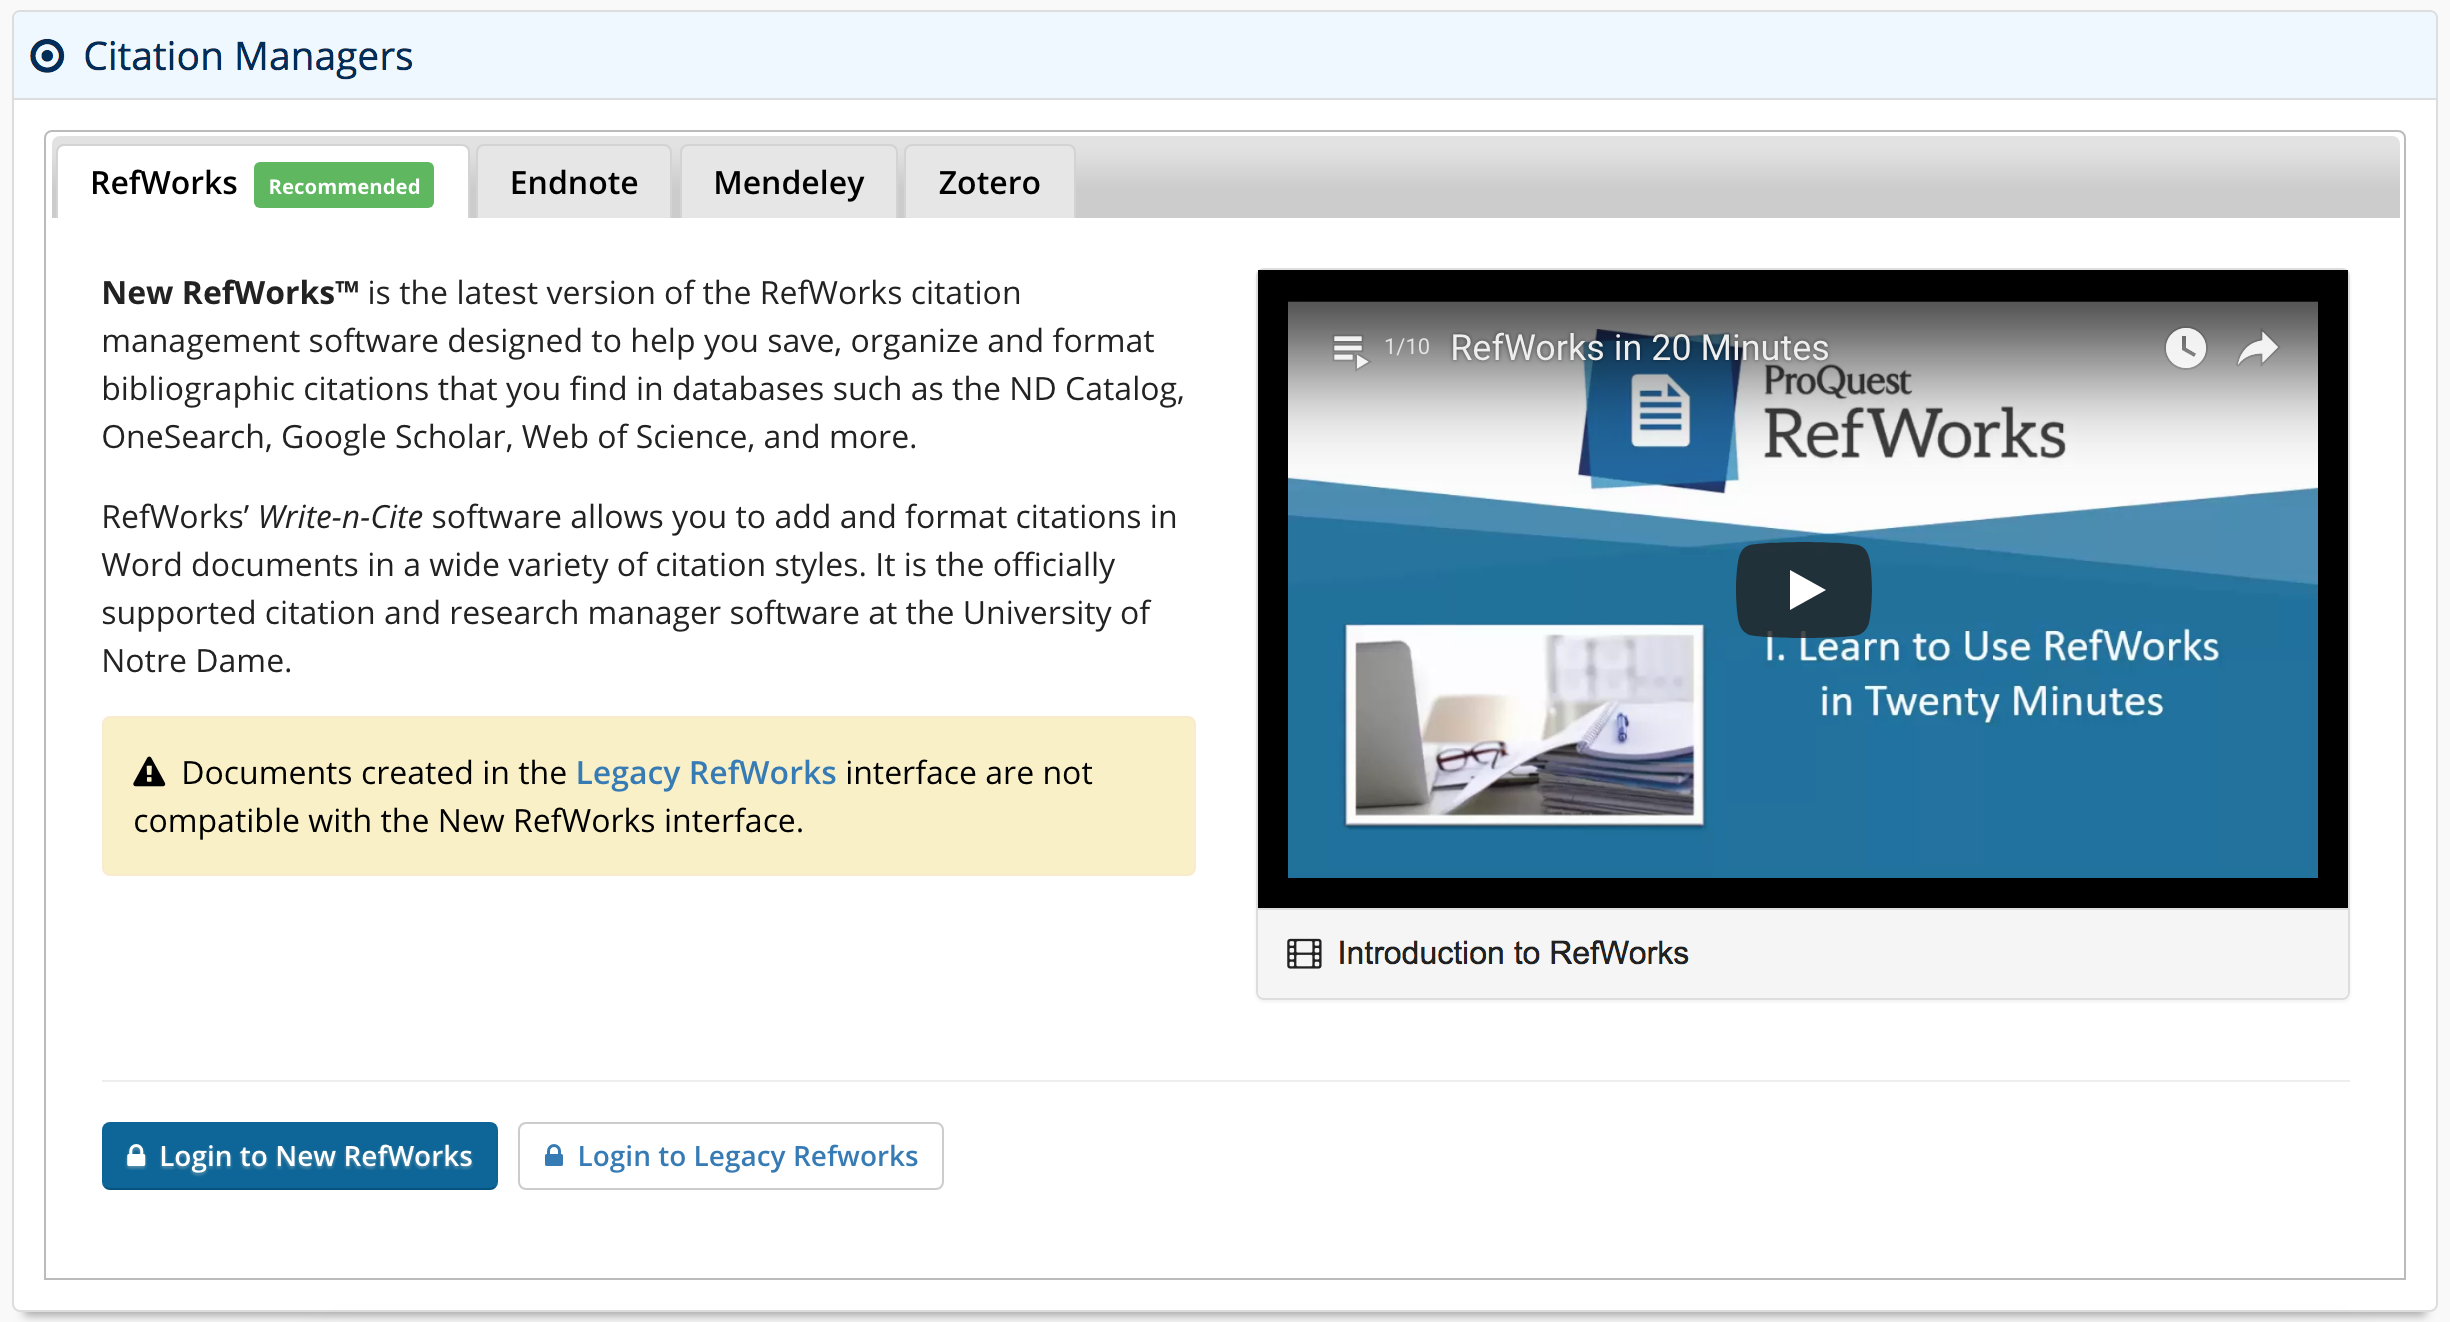The width and height of the screenshot is (2450, 1322).
Task: Click the Citation Managers circle icon
Action: point(47,56)
